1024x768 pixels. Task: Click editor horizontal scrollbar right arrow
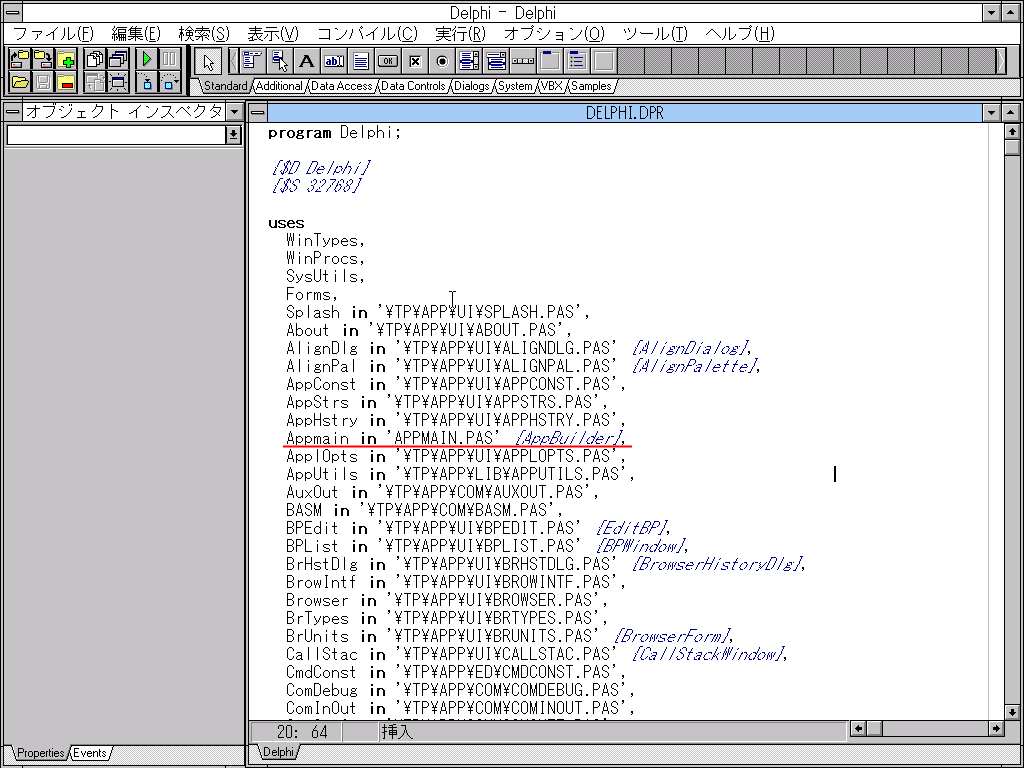coord(996,728)
